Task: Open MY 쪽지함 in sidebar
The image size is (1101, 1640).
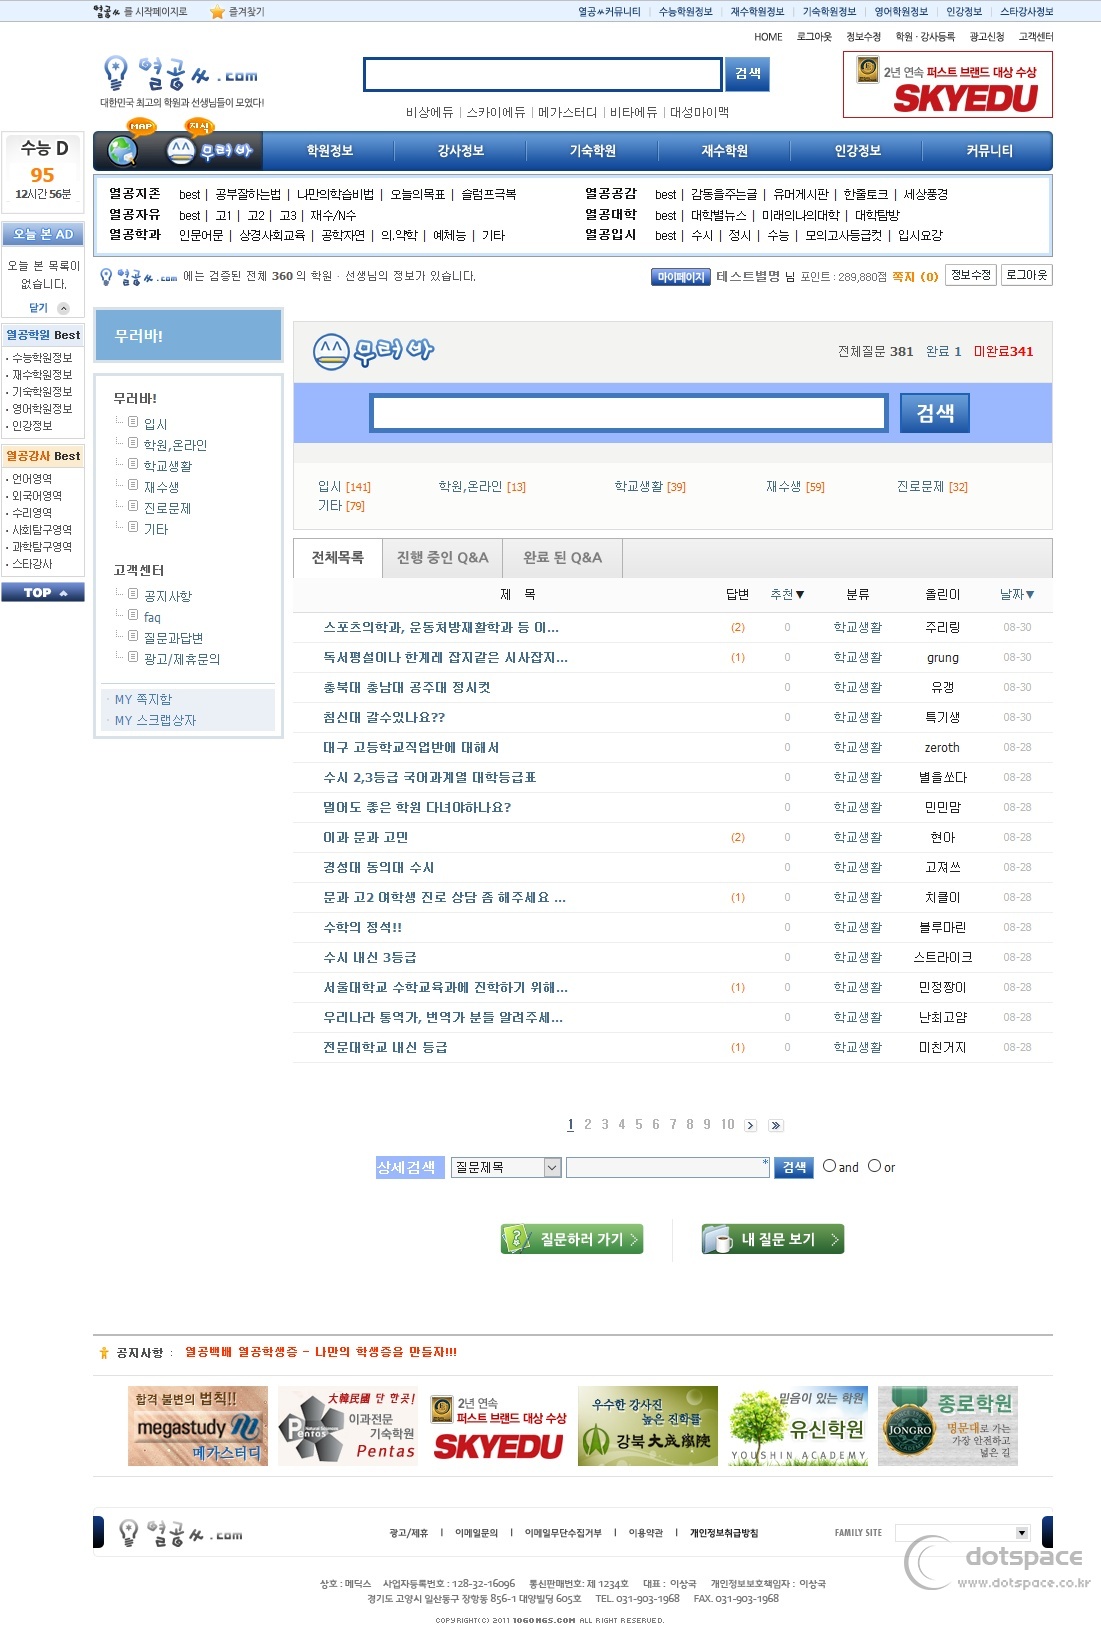Action: (143, 699)
